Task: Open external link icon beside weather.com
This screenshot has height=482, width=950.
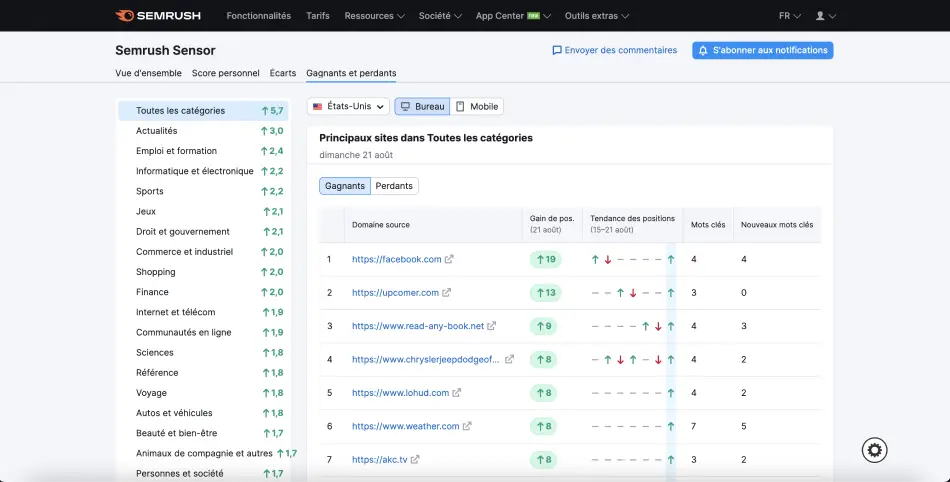Action: (x=467, y=426)
